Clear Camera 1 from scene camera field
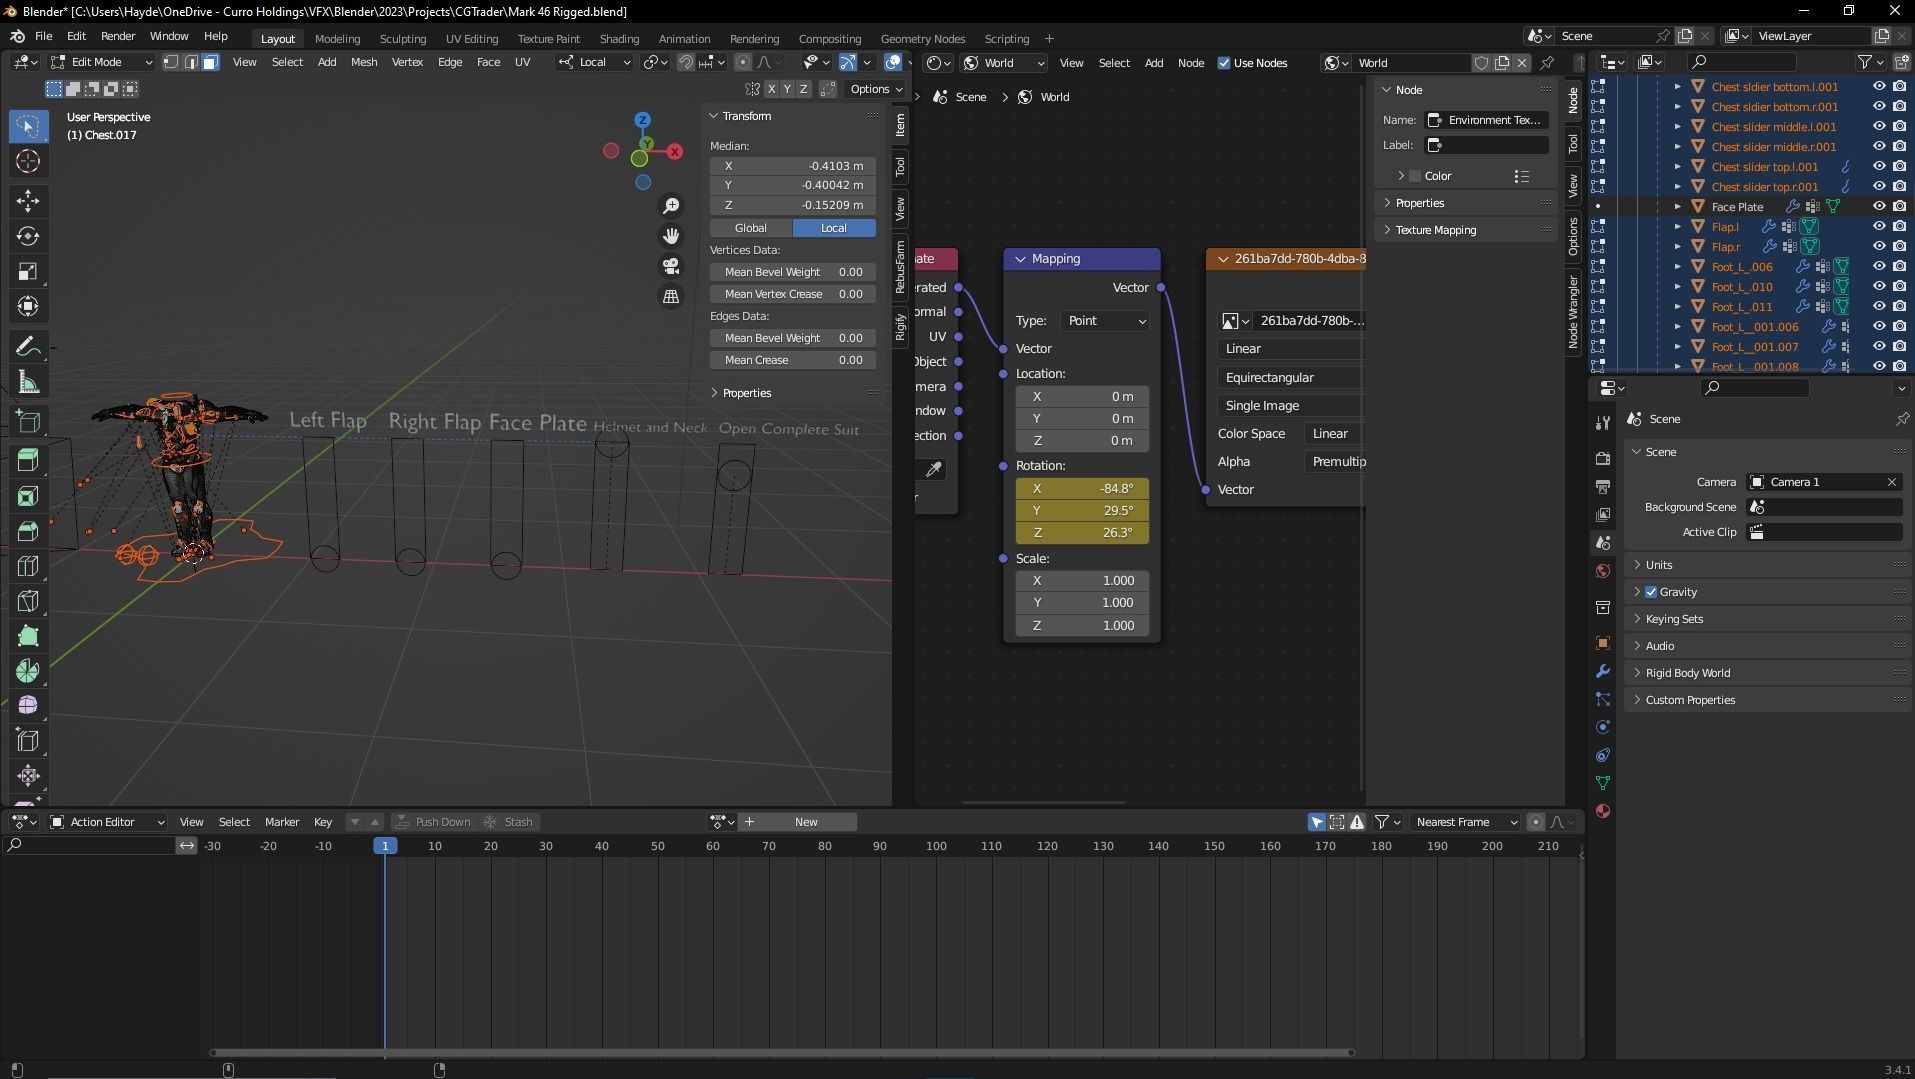Screen dimensions: 1915x1079 pyautogui.click(x=1892, y=482)
